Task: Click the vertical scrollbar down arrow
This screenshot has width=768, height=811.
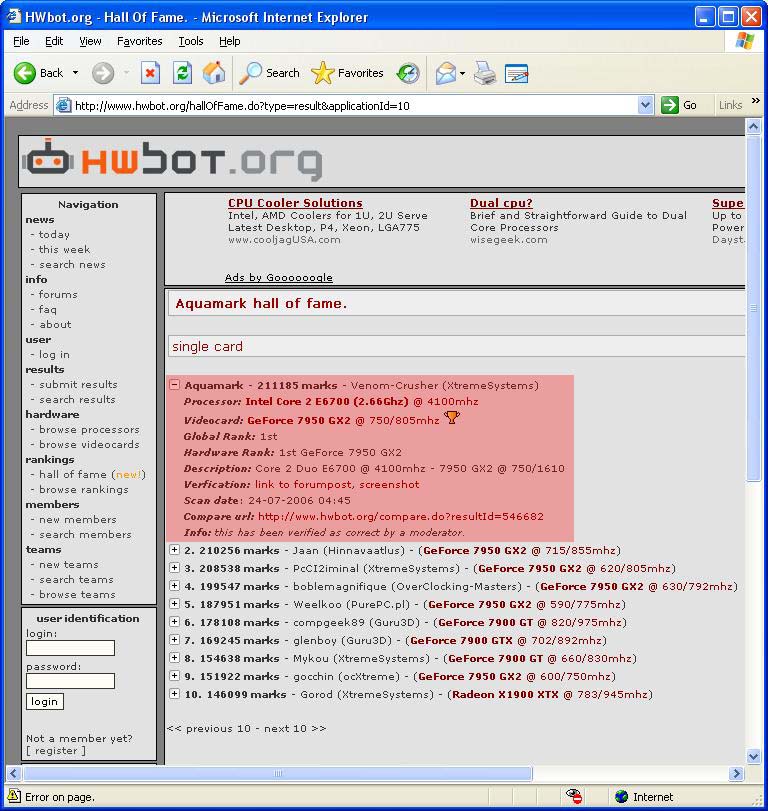Action: coord(754,756)
